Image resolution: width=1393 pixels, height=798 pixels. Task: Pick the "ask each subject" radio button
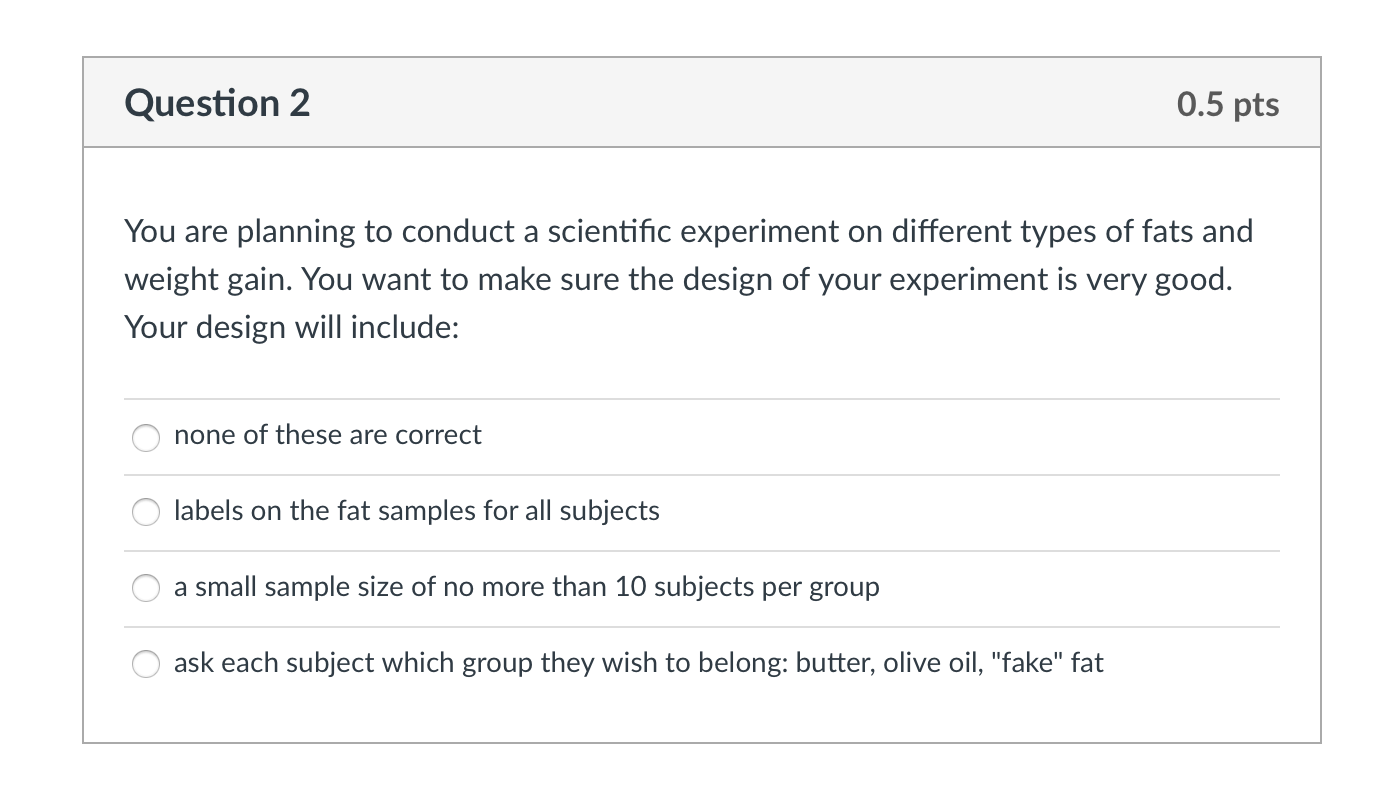click(146, 665)
